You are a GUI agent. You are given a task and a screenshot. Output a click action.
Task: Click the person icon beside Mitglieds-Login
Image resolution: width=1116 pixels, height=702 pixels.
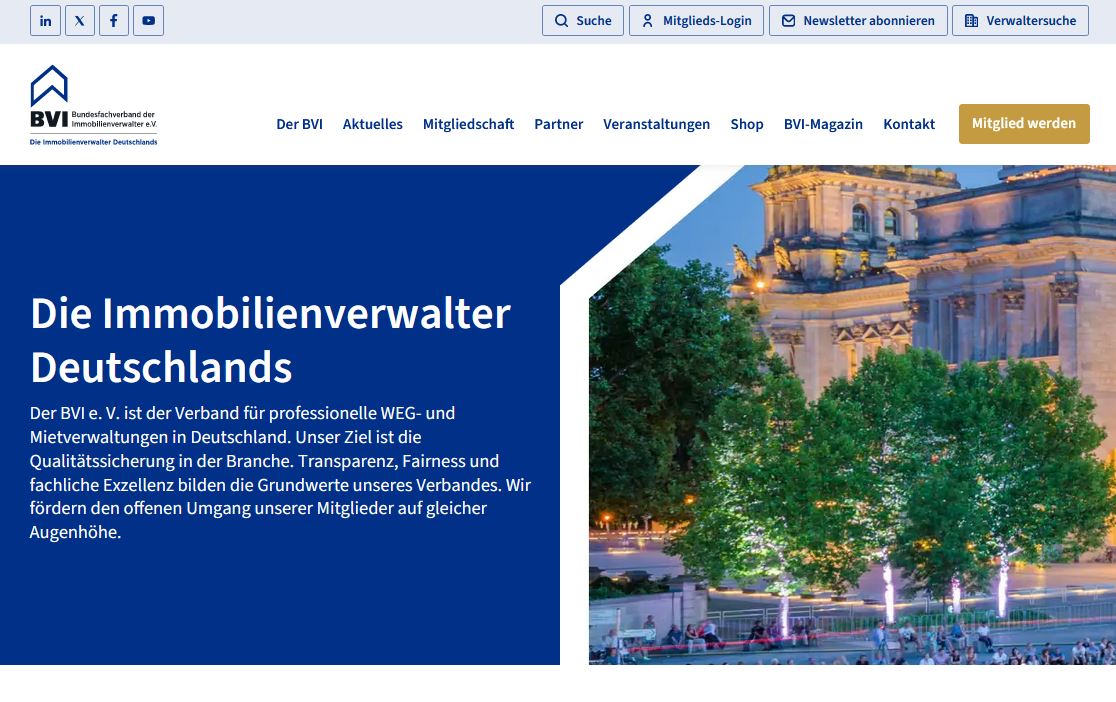647,20
